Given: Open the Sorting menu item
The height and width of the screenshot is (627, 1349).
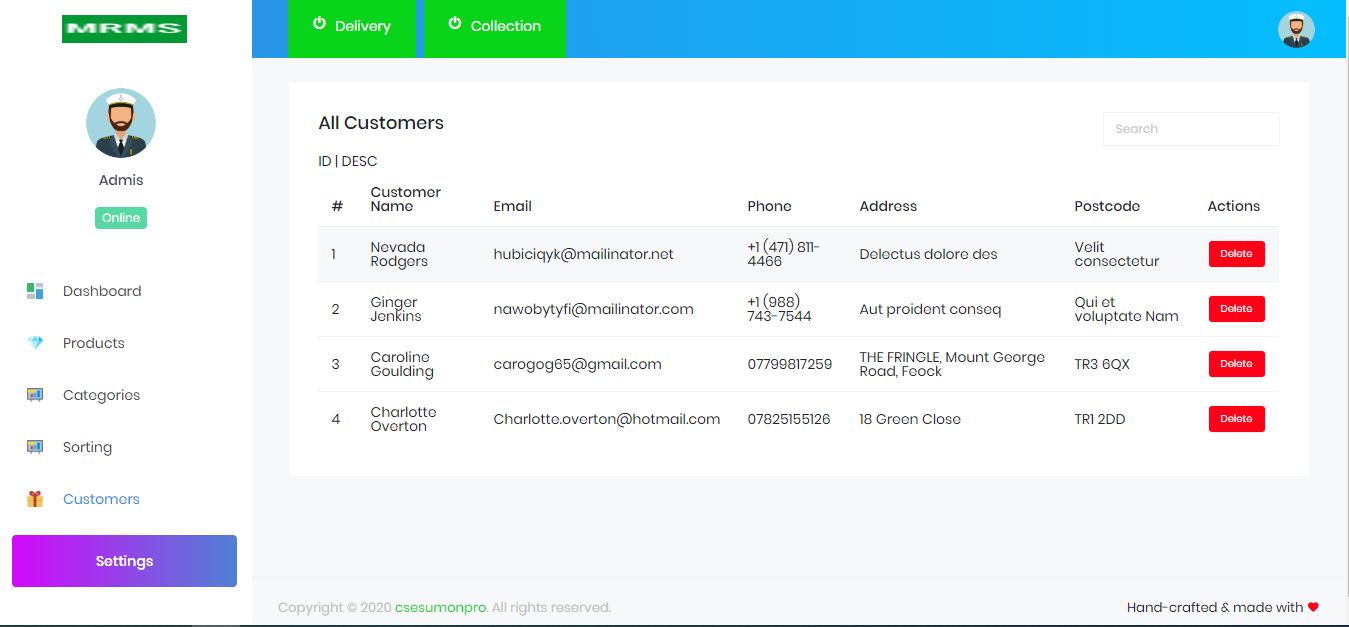Looking at the screenshot, I should coord(88,447).
